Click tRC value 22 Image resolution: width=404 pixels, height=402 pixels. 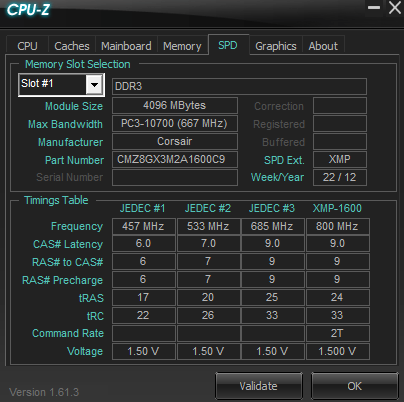pyautogui.click(x=144, y=315)
